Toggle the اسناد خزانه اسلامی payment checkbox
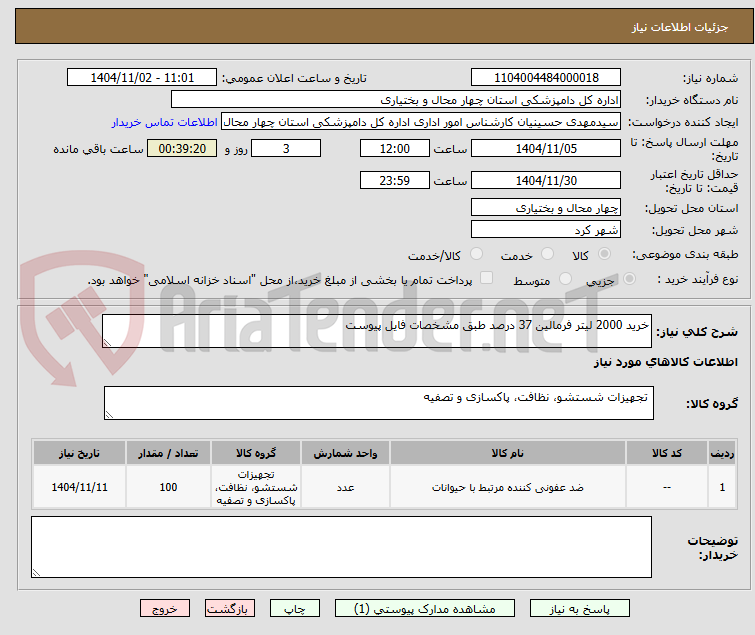This screenshot has width=755, height=635. (487, 278)
